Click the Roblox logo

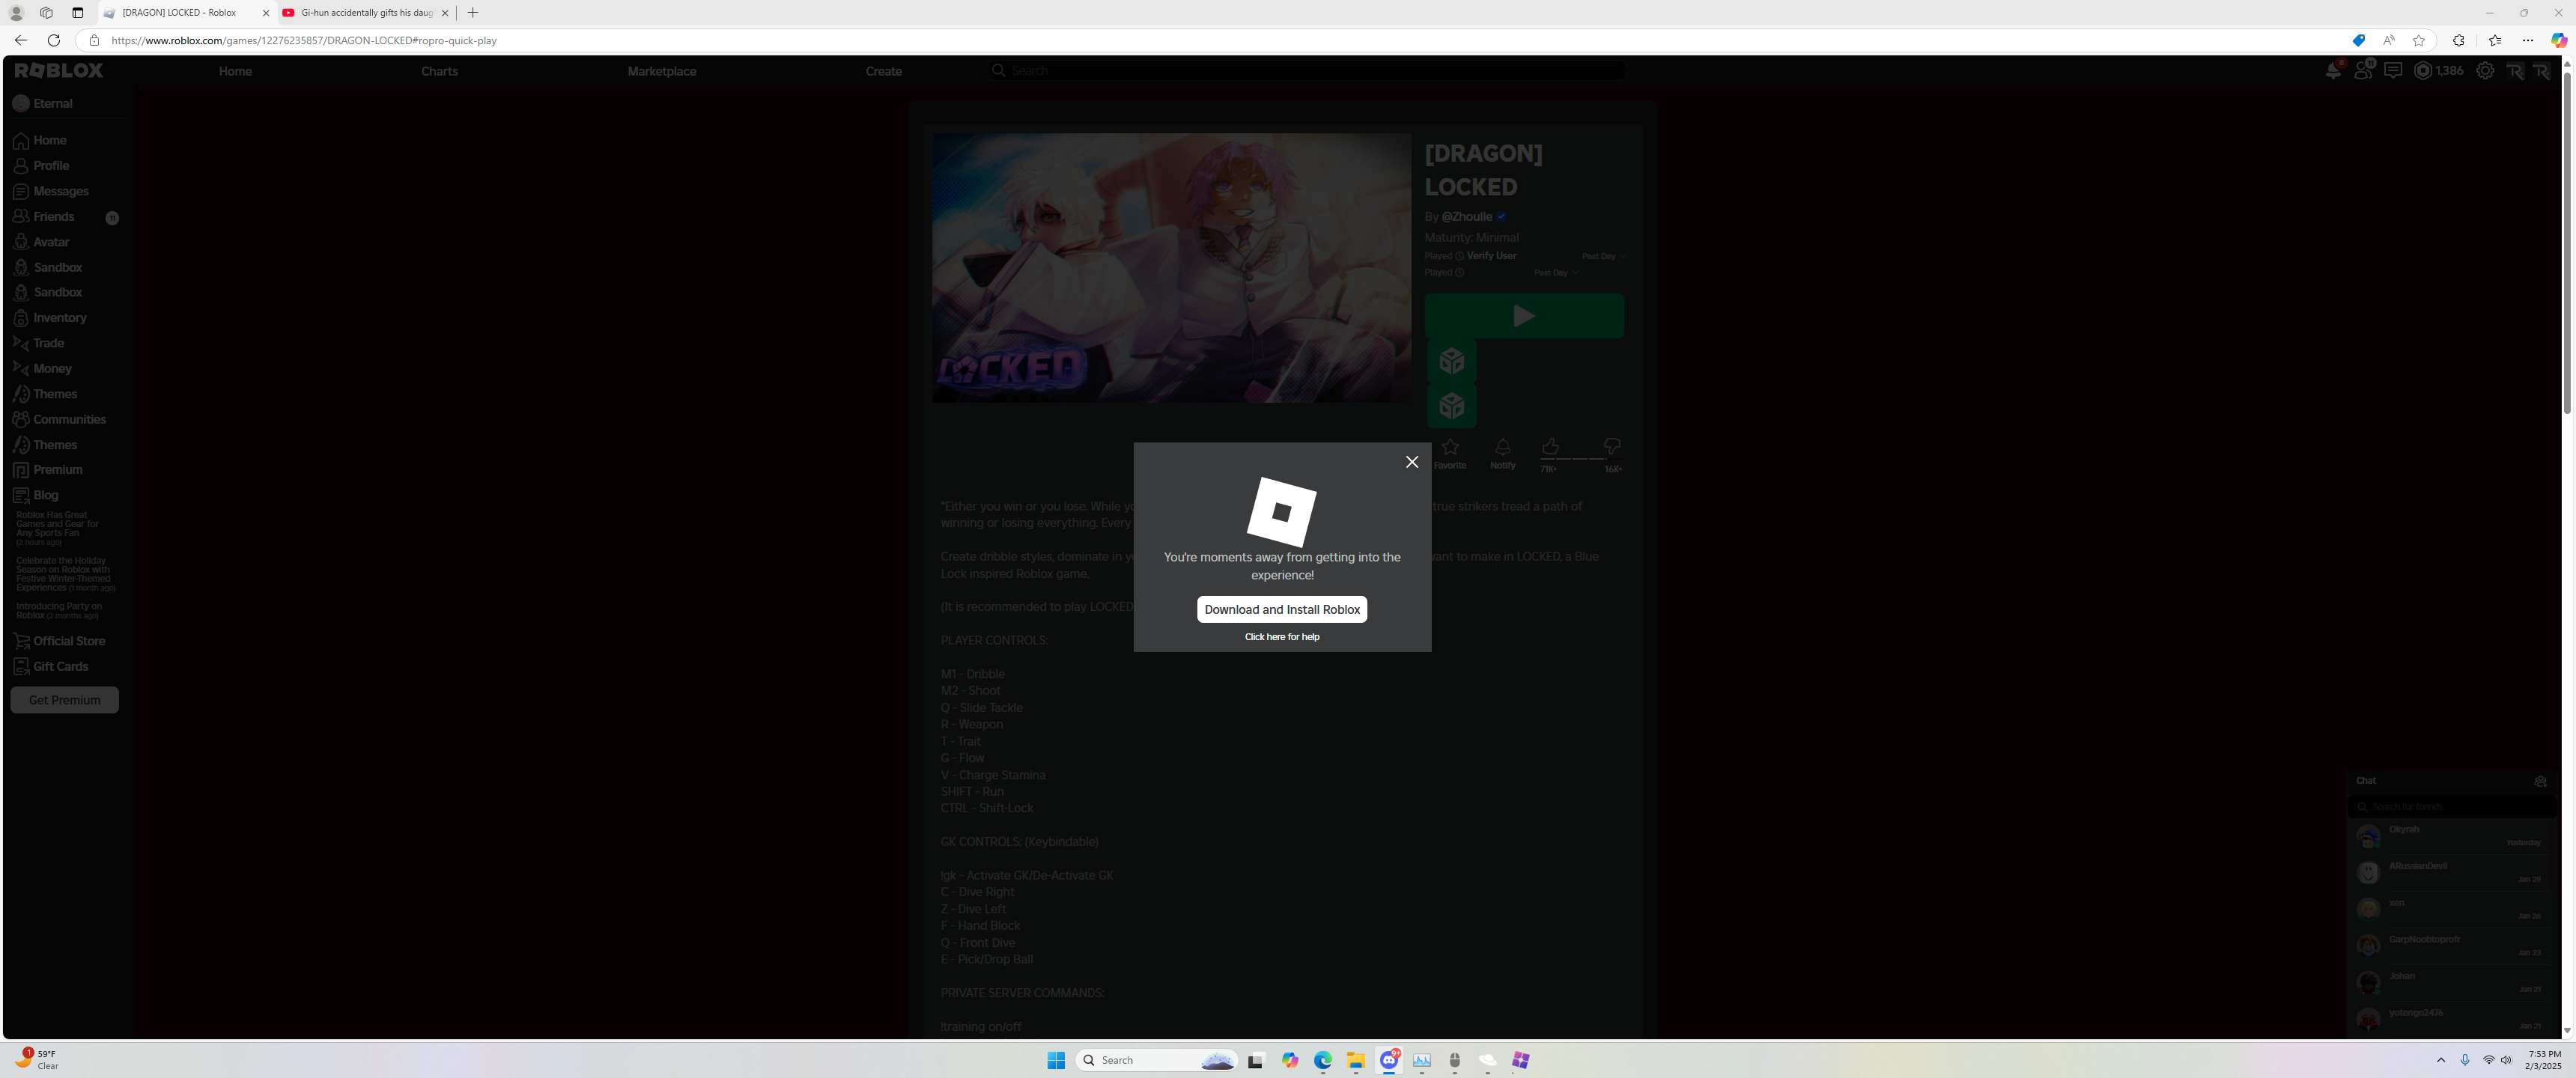(59, 70)
